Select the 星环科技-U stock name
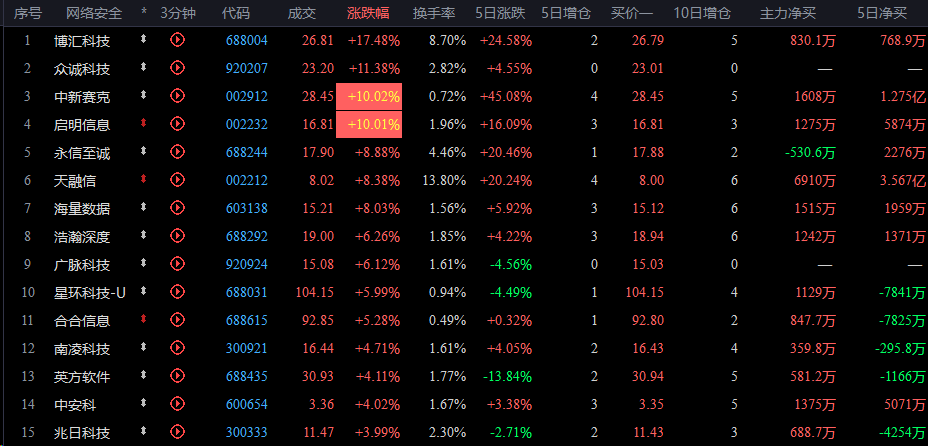This screenshot has height=446, width=928. 90,292
